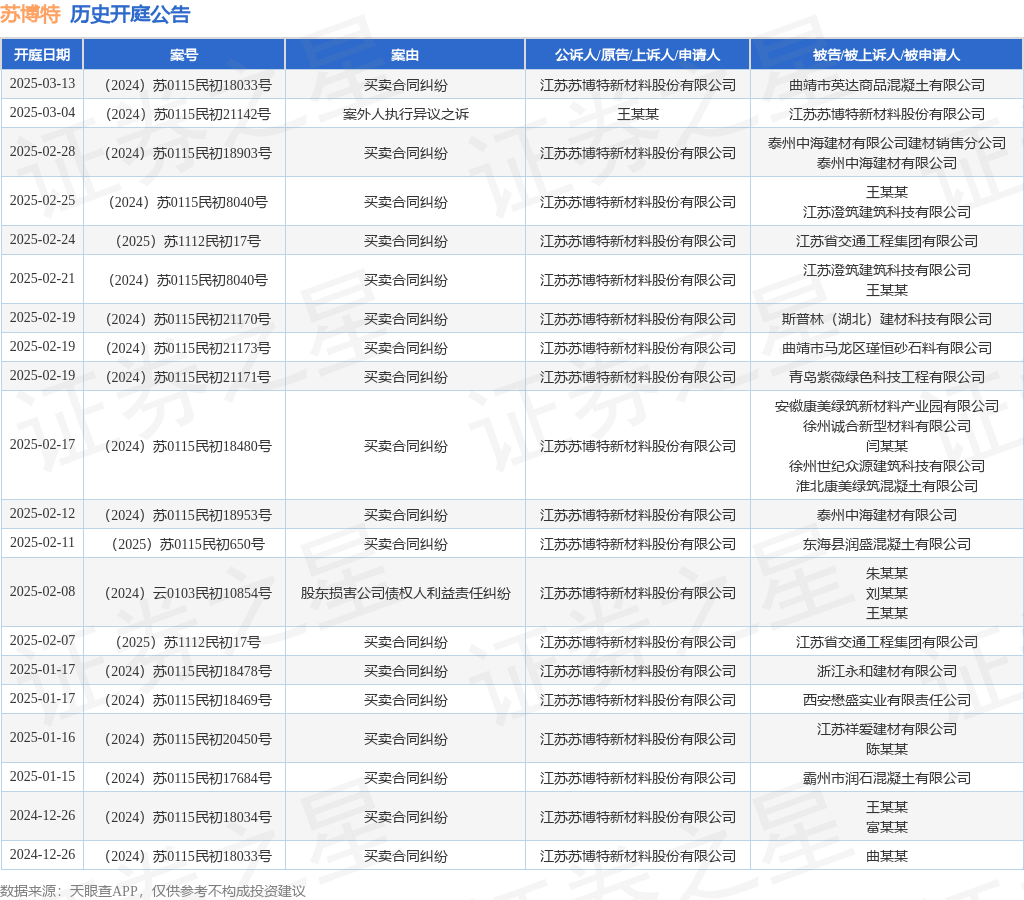The image size is (1024, 900).
Task: Click the 股东损害公司债权人利益责任纠纷 cell
Action: point(406,593)
